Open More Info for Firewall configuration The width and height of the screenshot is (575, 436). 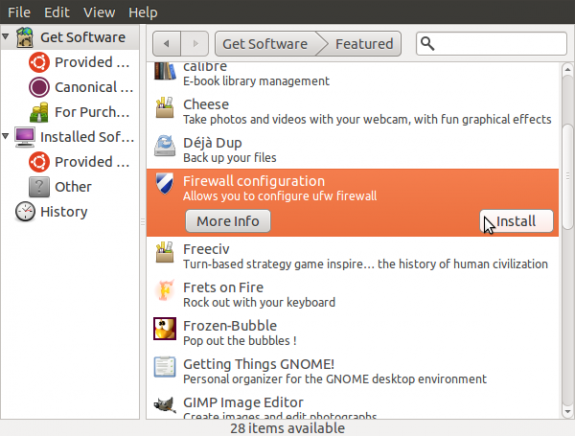(228, 221)
